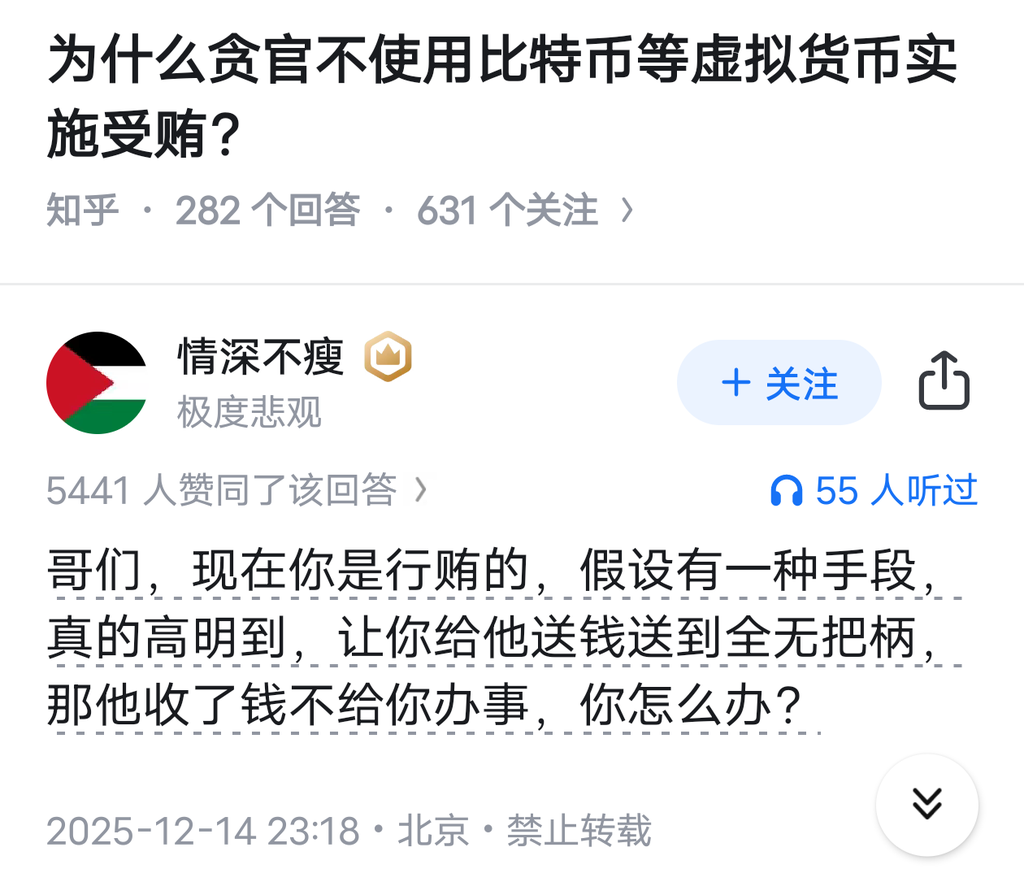The image size is (1024, 895).
Task: Expand the answer with the double-chevron button
Action: click(927, 803)
